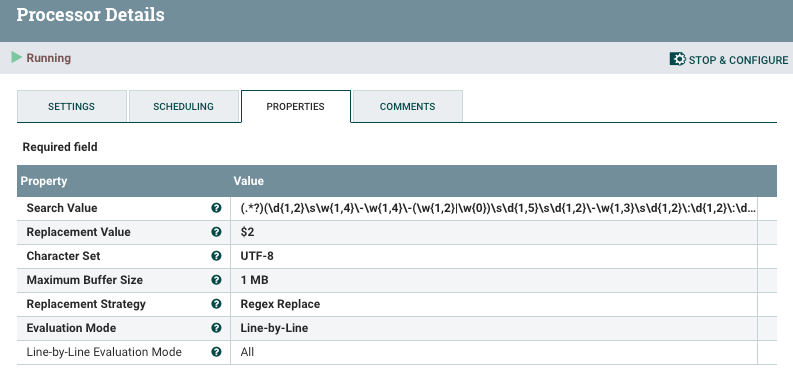Open the Settings tab
Viewport: 793px width, 371px height.
(x=71, y=107)
